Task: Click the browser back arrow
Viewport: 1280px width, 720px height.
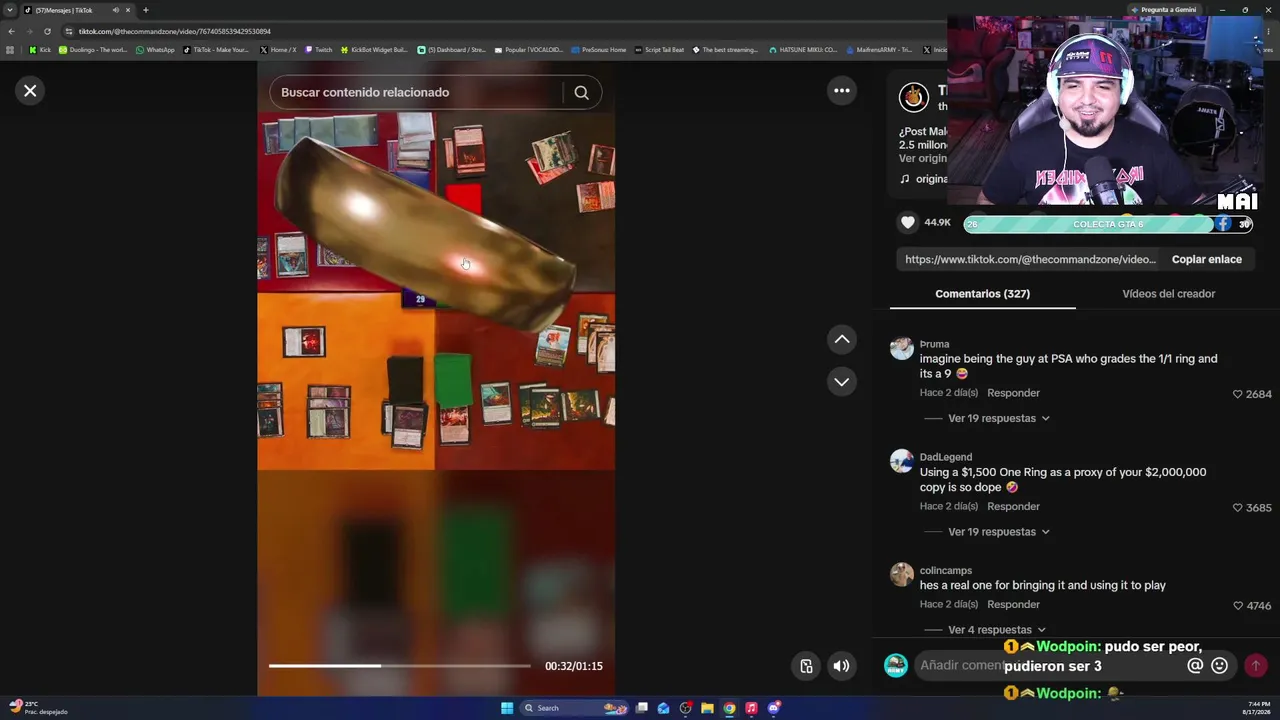Action: coord(11,31)
